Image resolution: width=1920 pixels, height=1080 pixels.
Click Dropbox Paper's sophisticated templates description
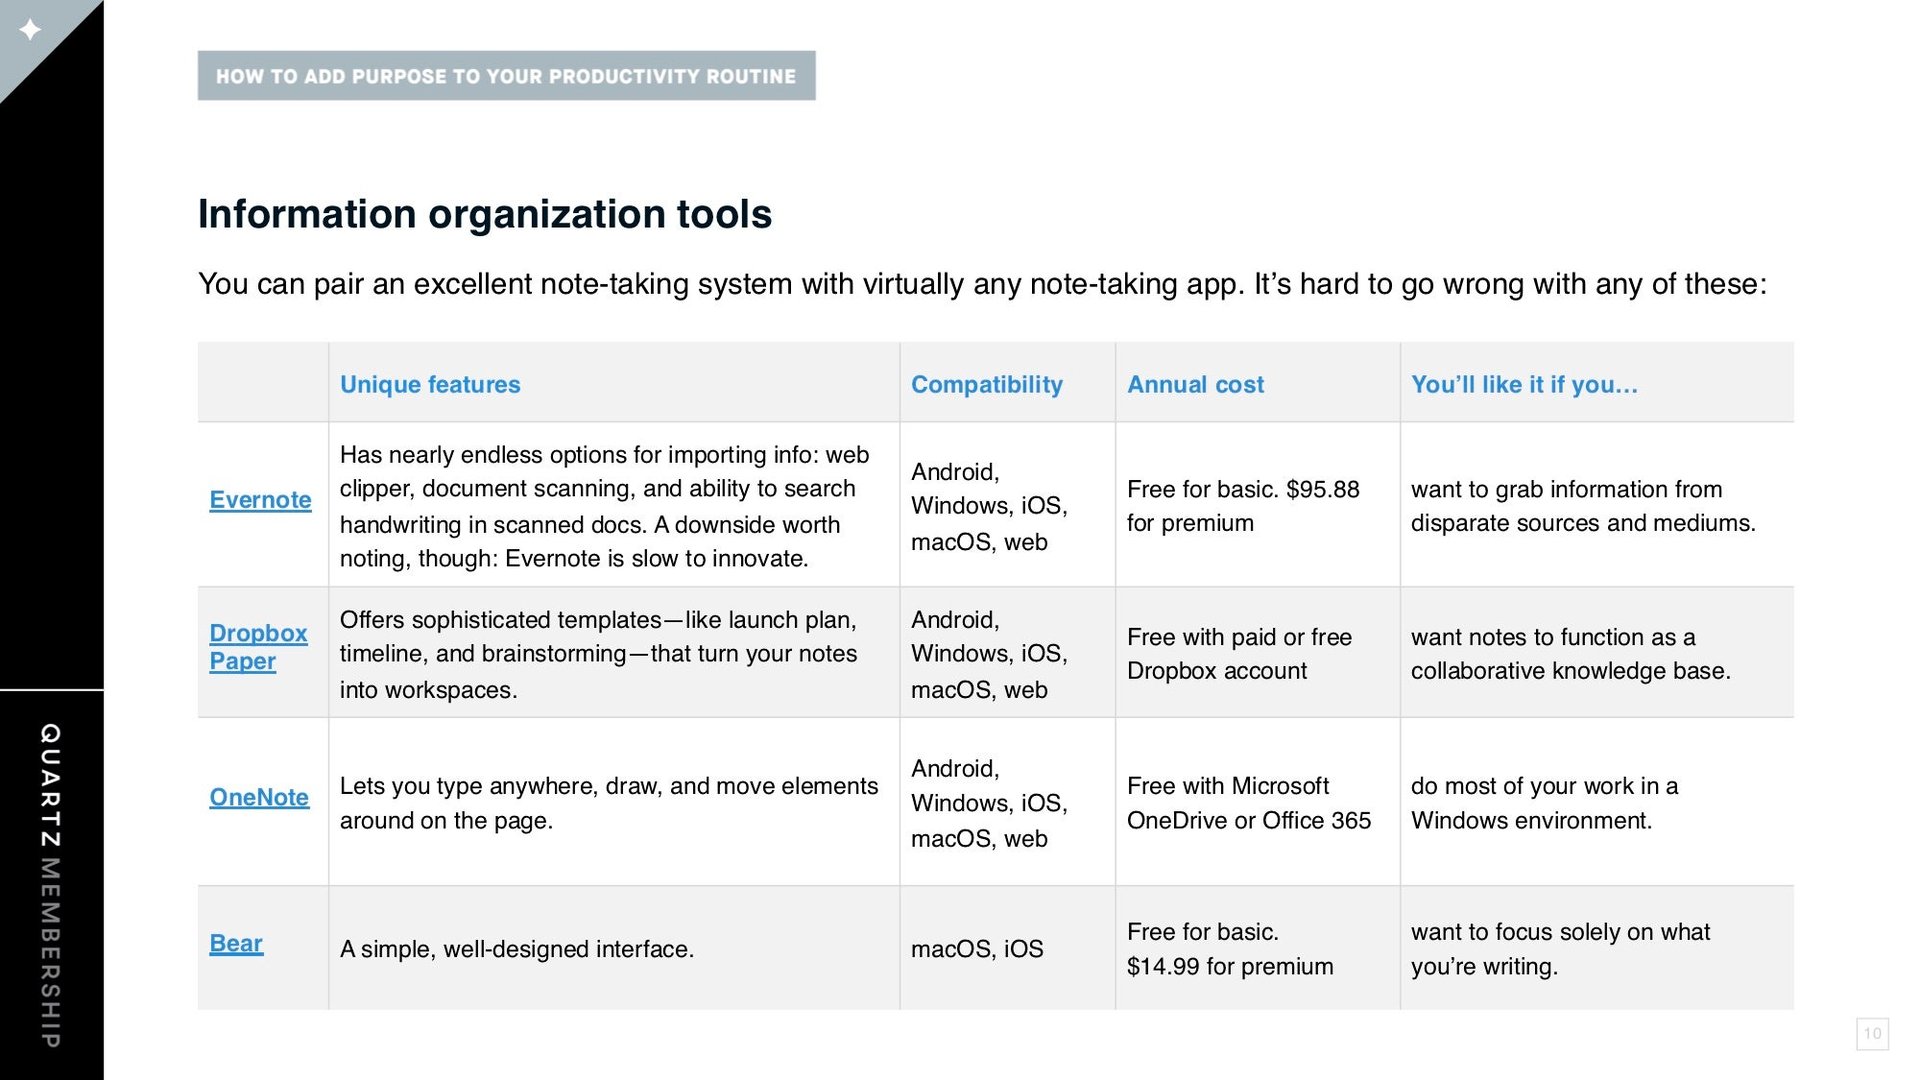[x=599, y=654]
